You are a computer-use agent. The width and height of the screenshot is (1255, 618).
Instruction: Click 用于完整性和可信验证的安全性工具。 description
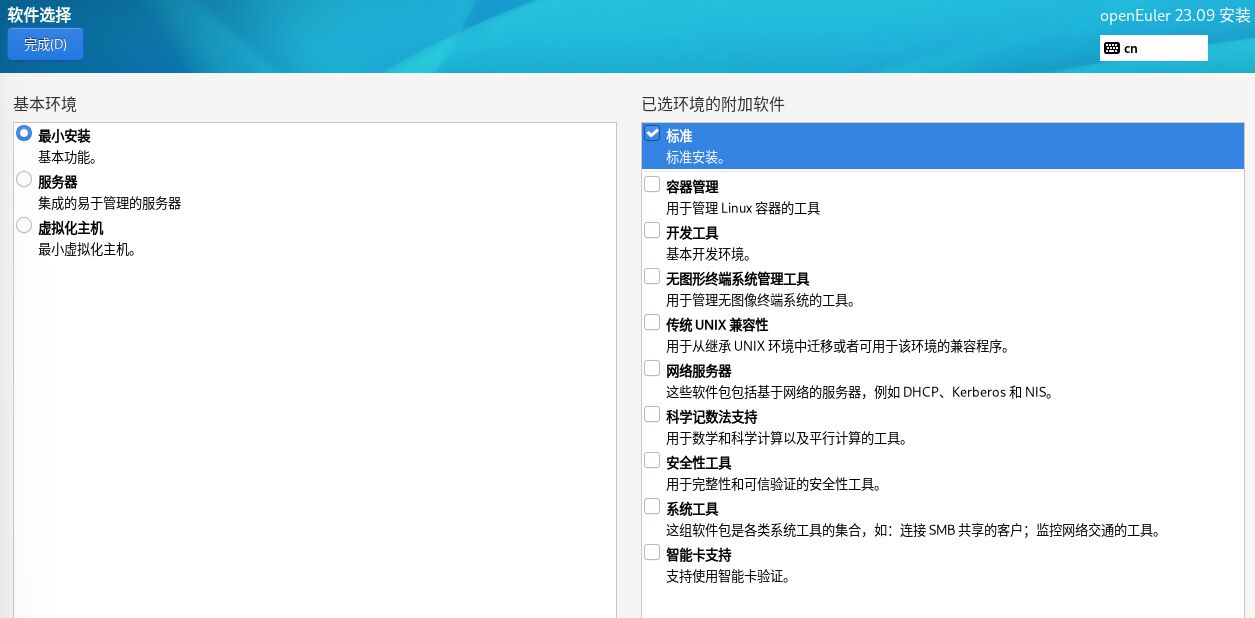(x=774, y=484)
